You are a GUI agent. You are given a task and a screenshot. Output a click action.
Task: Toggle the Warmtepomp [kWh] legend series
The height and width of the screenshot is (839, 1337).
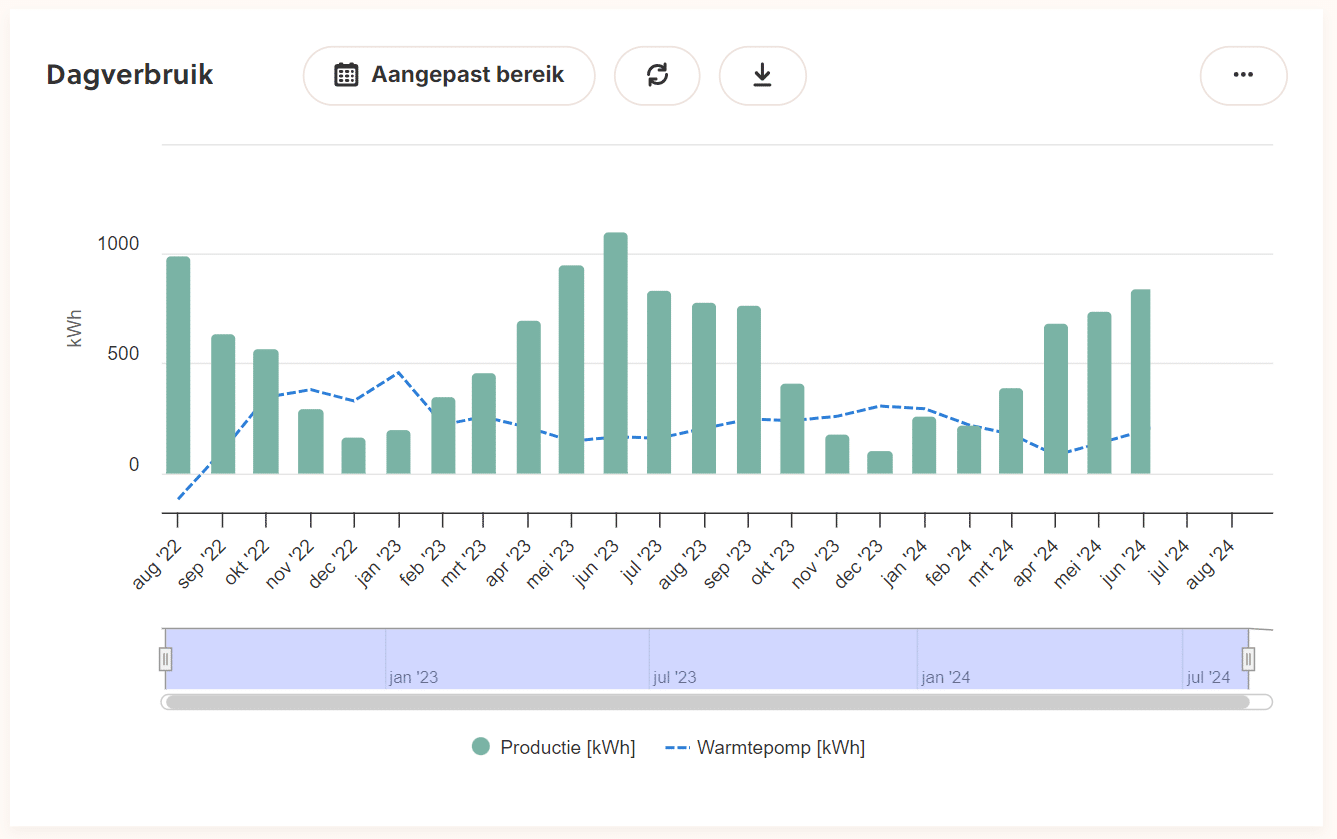coord(765,747)
